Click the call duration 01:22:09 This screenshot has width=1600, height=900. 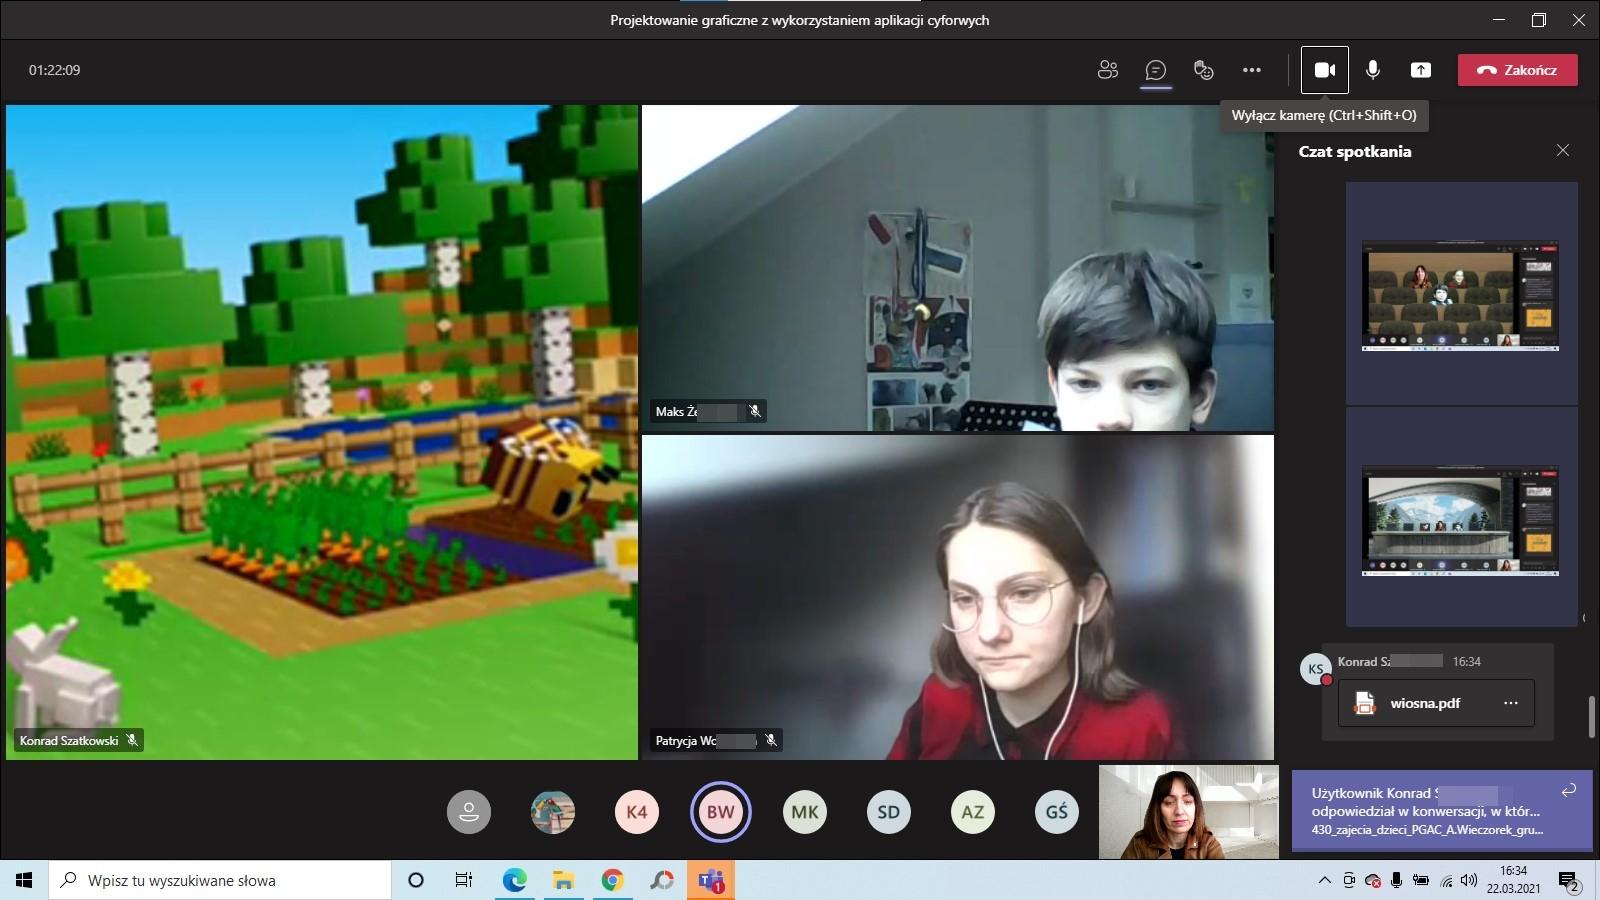tap(55, 70)
